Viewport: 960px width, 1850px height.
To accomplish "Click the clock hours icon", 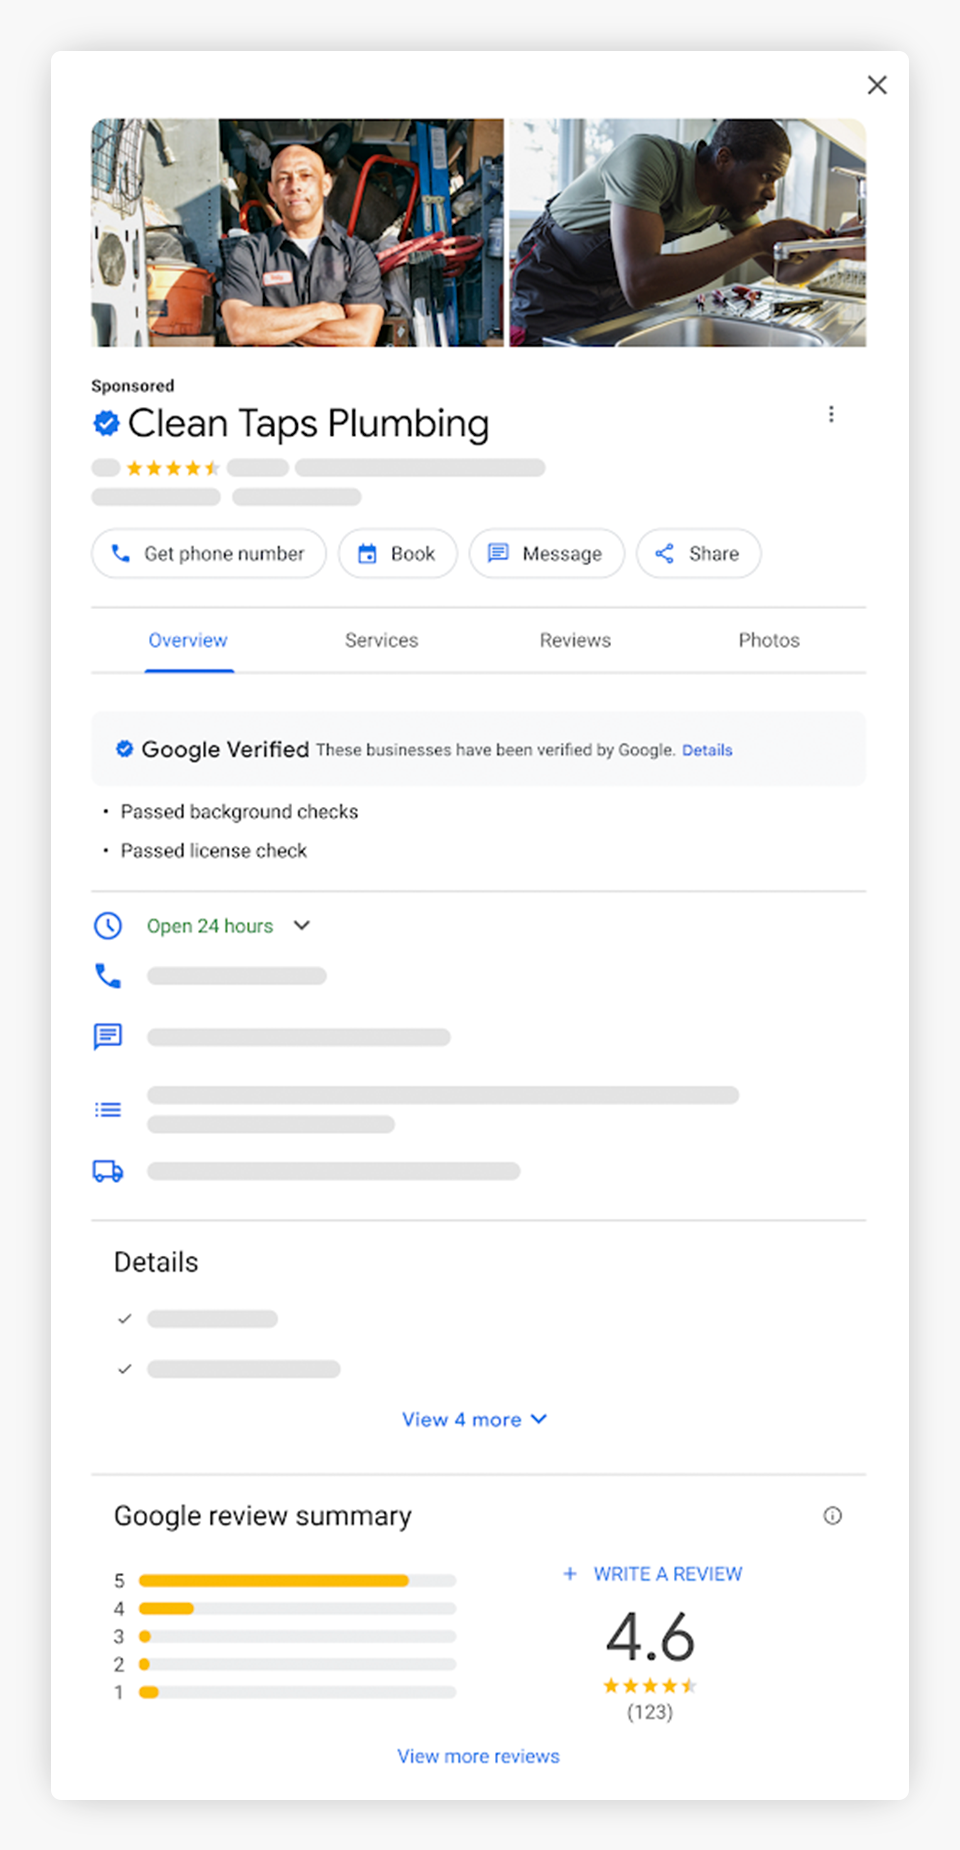I will 108,926.
